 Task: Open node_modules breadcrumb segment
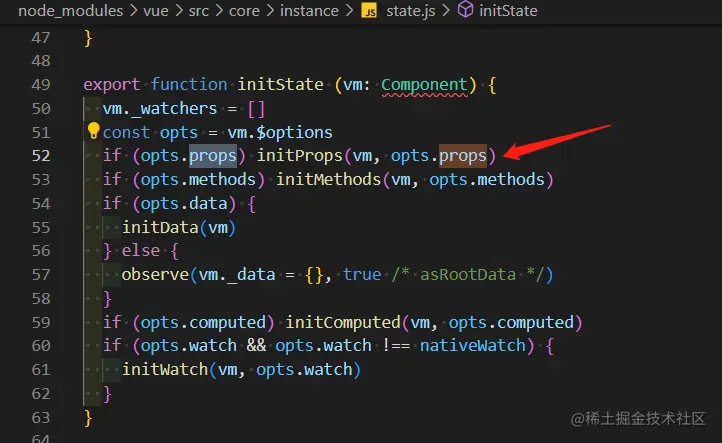tap(70, 11)
